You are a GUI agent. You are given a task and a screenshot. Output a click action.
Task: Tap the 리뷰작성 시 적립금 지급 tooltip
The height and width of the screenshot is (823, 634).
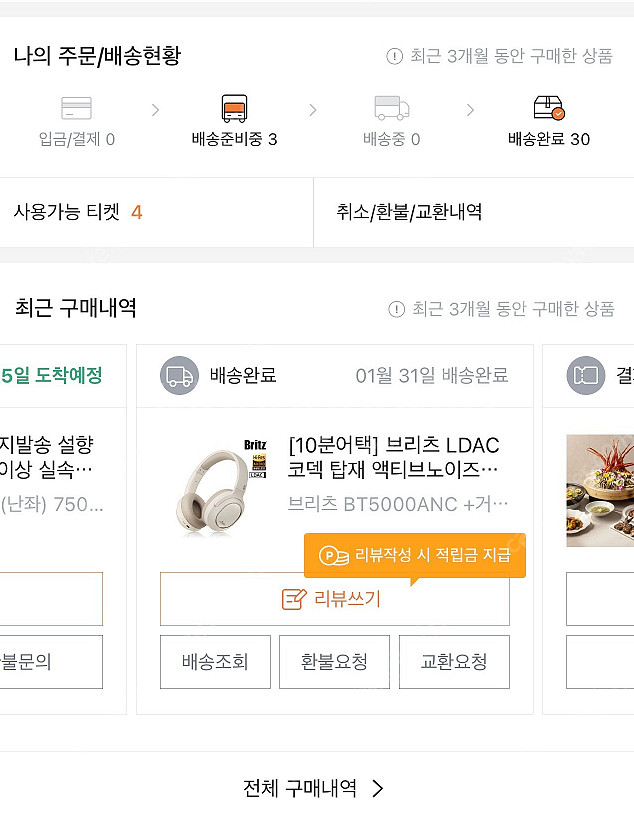point(415,555)
